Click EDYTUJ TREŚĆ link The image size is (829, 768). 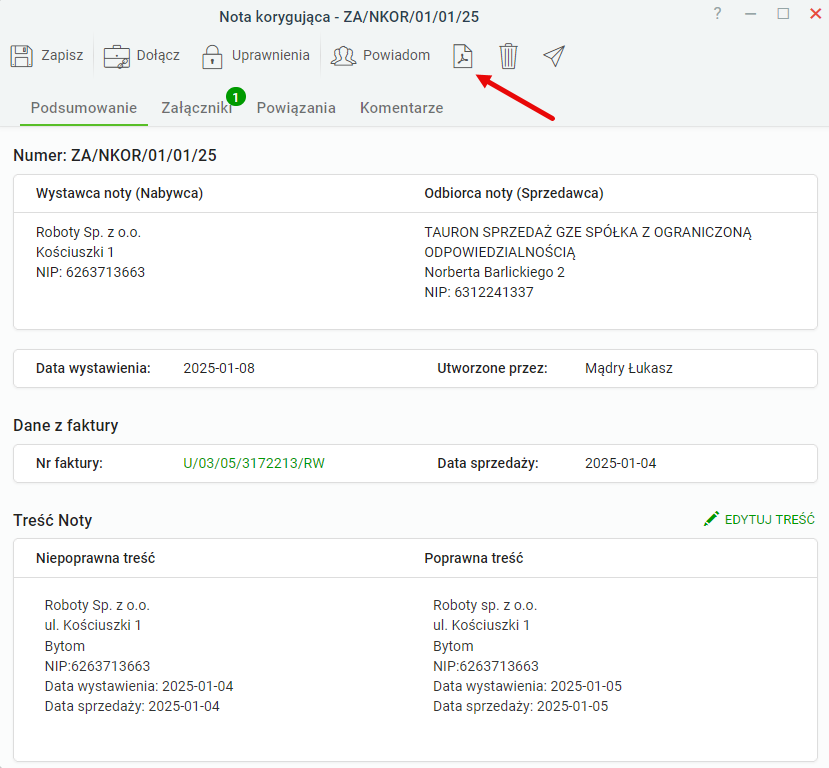click(x=770, y=520)
